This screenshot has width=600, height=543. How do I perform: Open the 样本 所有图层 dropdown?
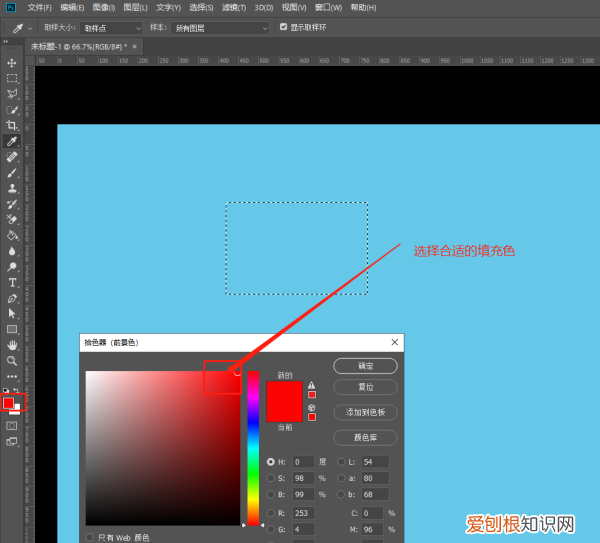220,28
